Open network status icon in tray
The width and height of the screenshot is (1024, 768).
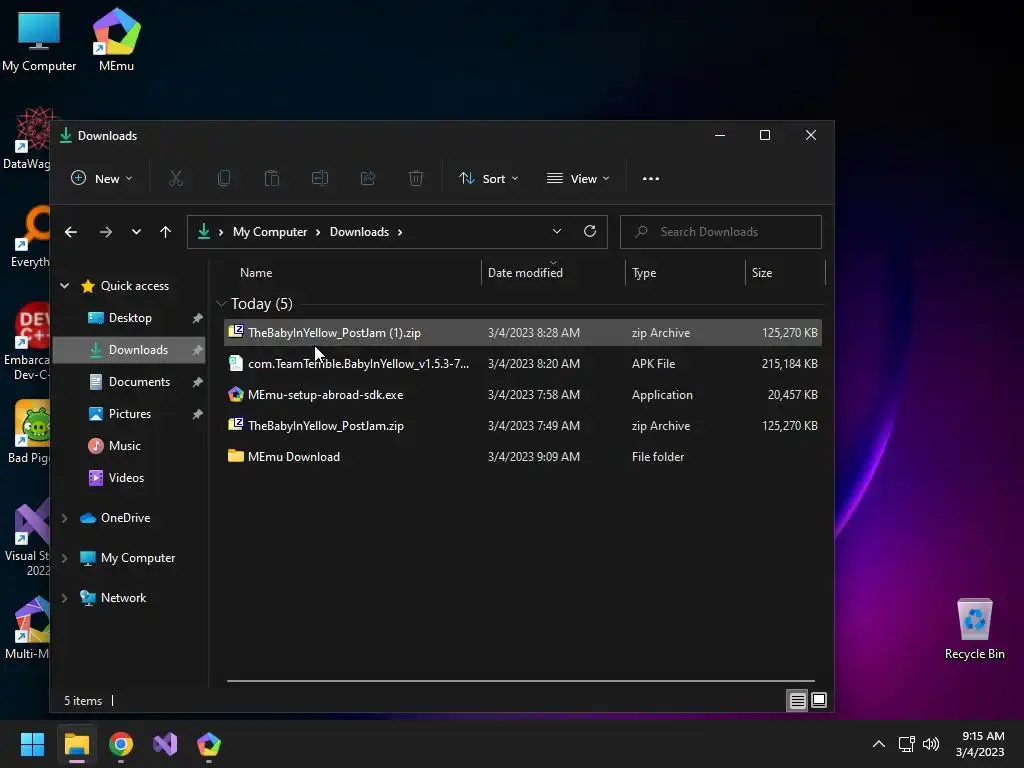906,744
